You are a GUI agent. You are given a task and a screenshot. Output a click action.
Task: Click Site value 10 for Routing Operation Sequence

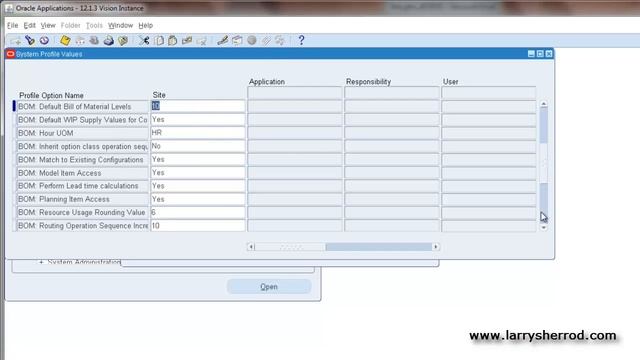pyautogui.click(x=198, y=226)
